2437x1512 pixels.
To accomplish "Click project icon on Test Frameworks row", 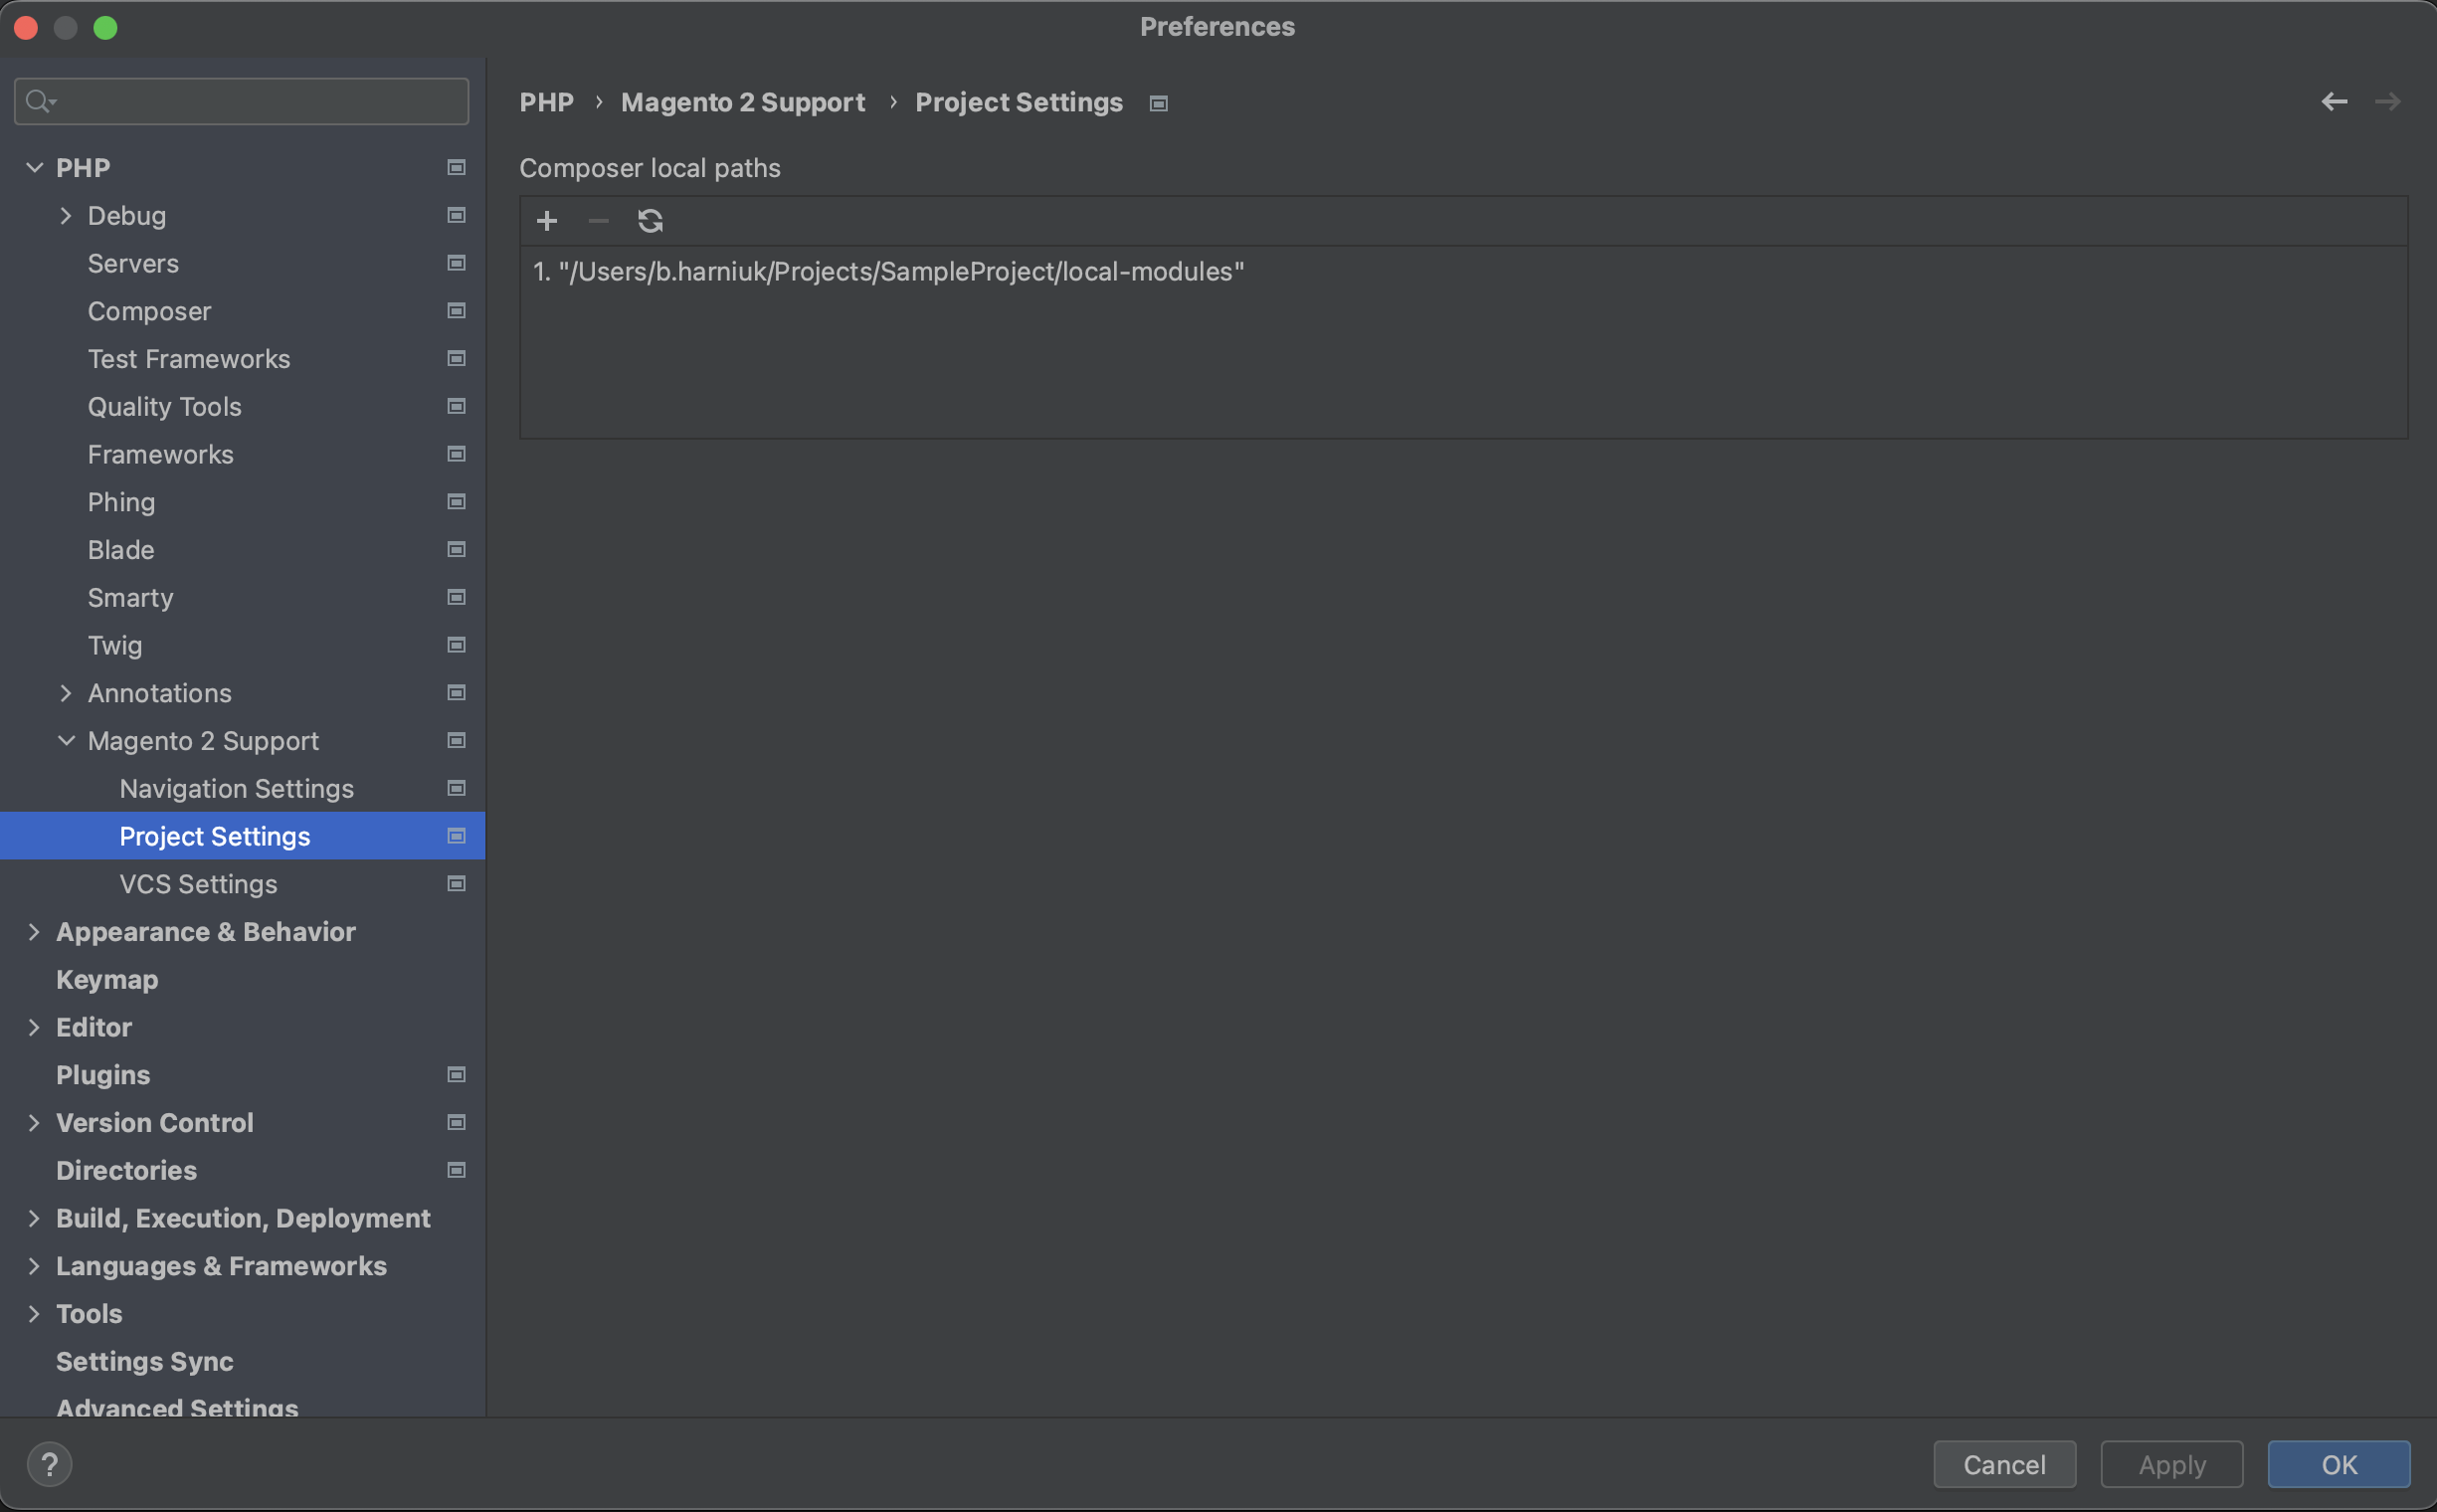I will 456,359.
